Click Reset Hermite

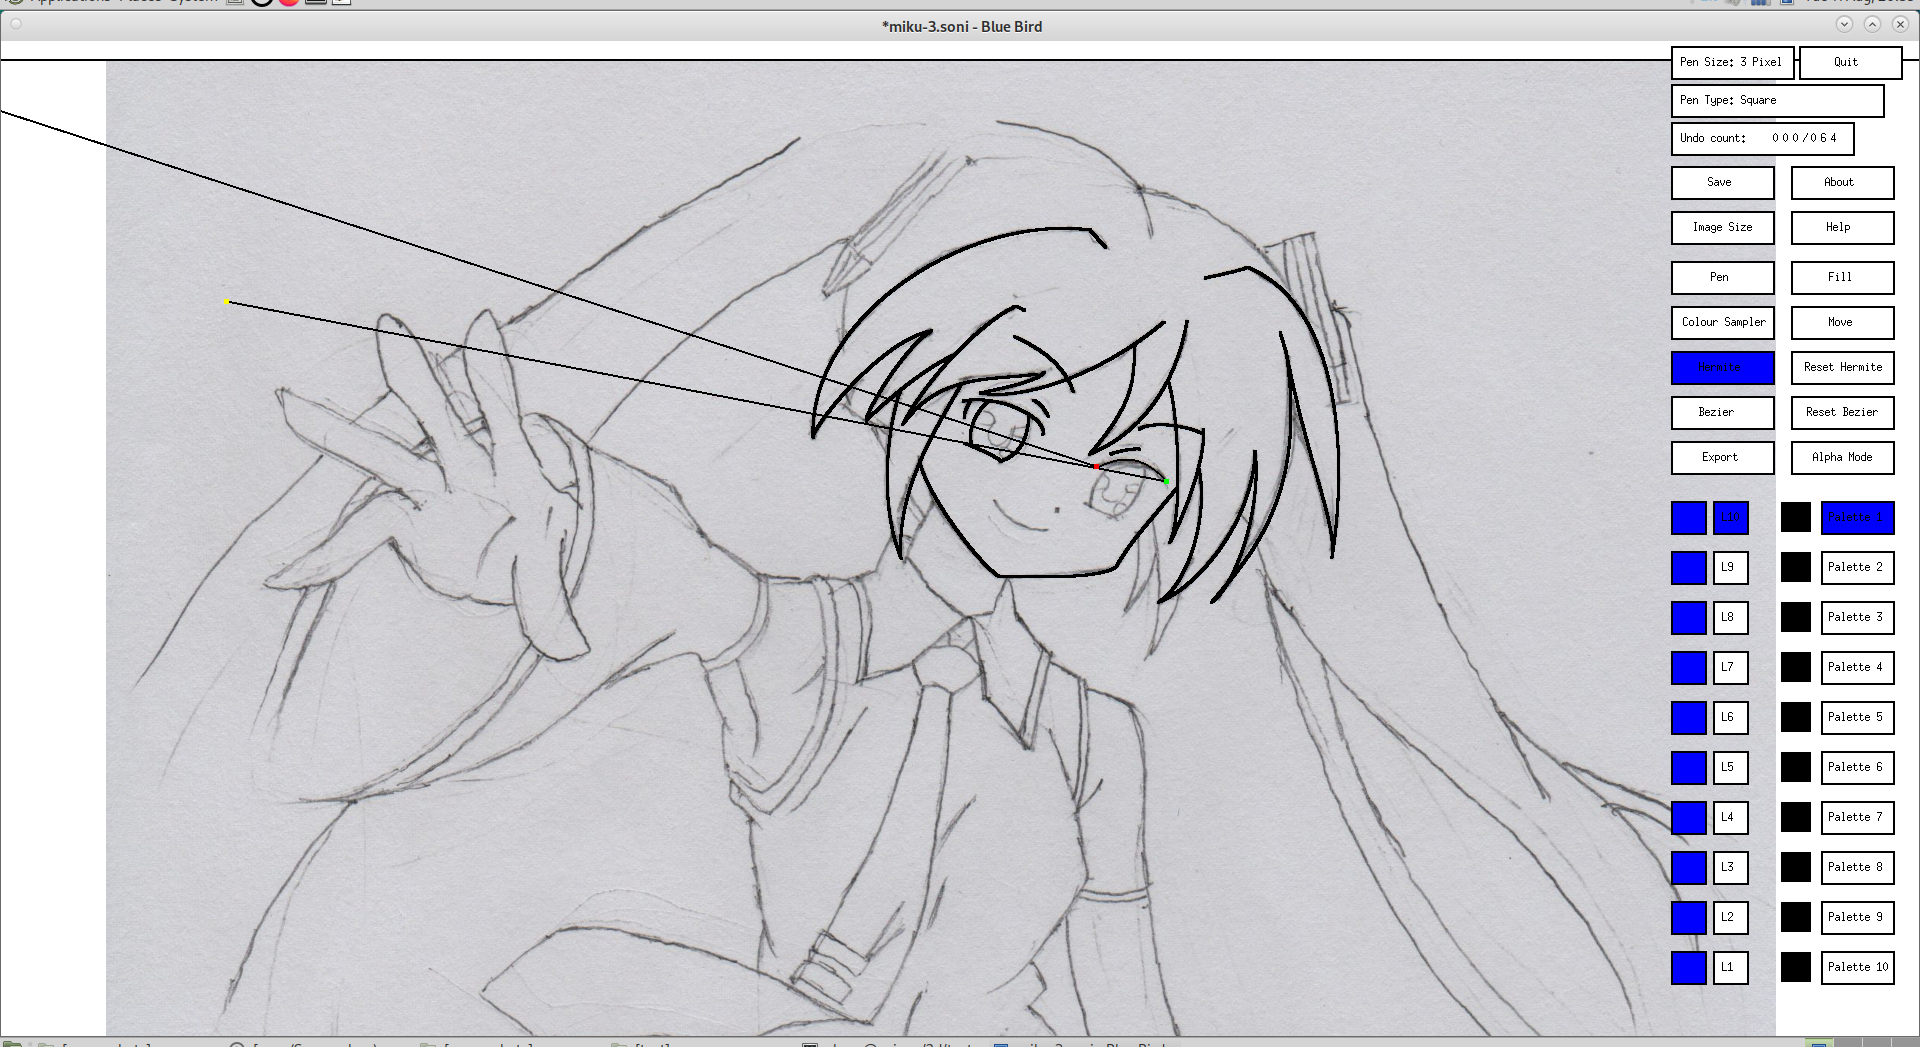[1842, 367]
